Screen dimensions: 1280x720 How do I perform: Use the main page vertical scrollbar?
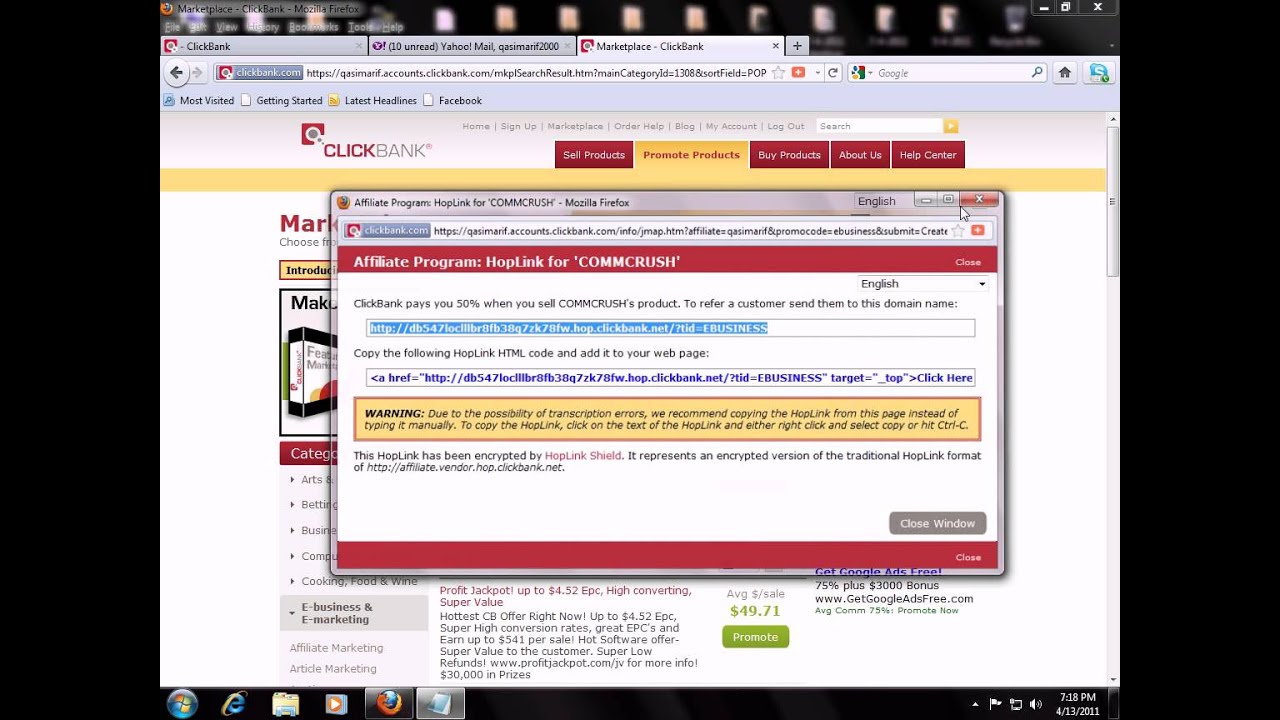[x=1113, y=200]
